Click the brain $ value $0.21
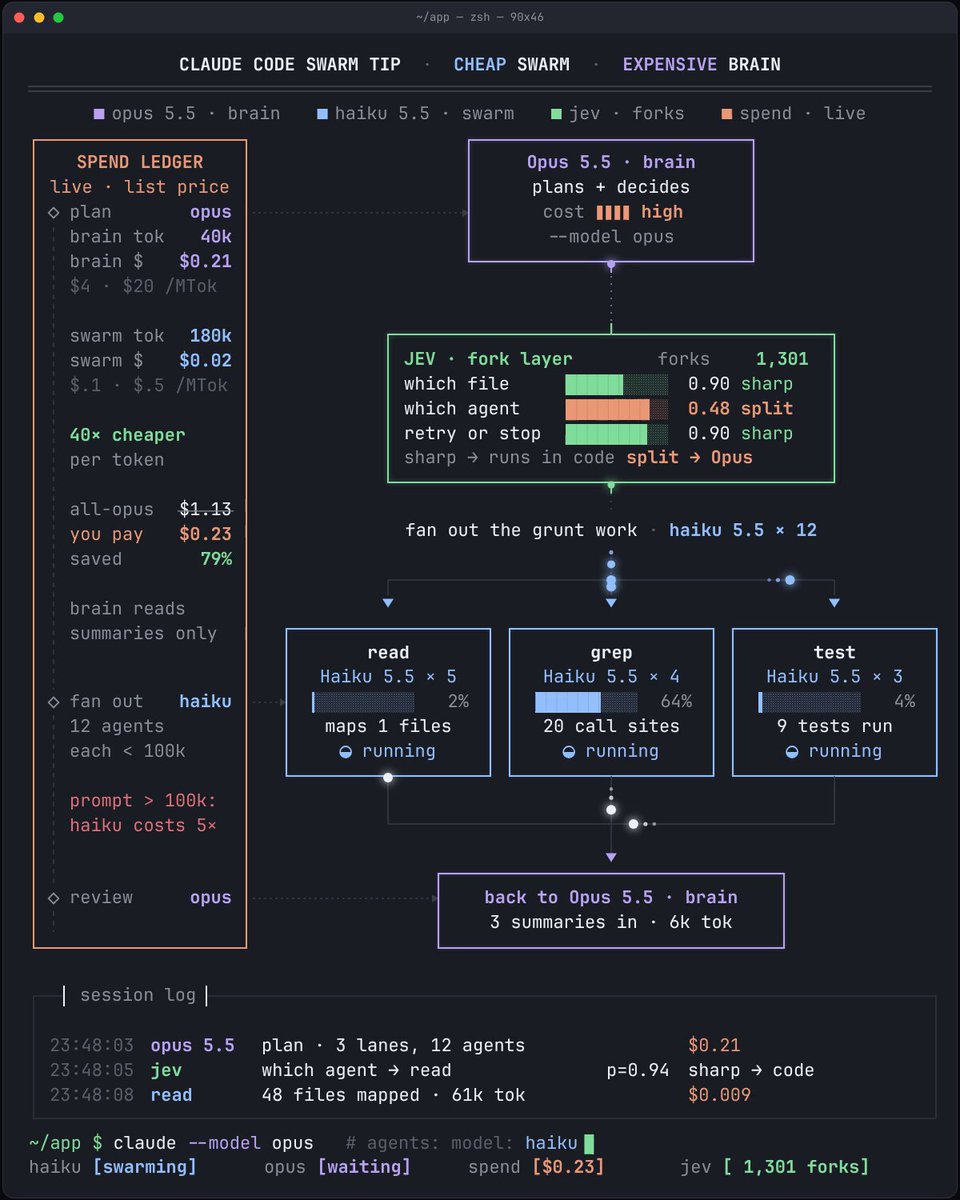The image size is (960, 1200). [x=205, y=261]
